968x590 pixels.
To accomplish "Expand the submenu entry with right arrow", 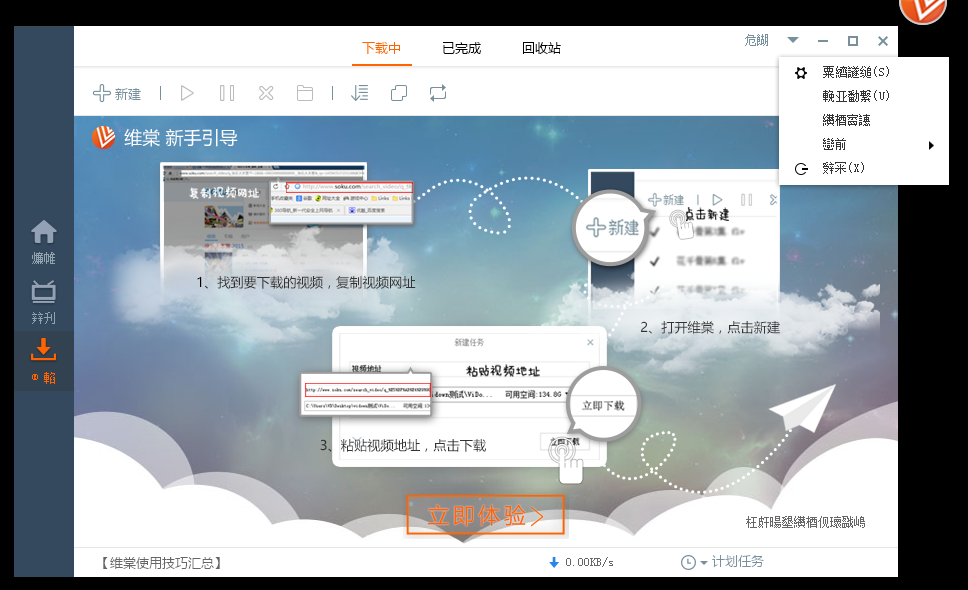I will click(x=864, y=144).
